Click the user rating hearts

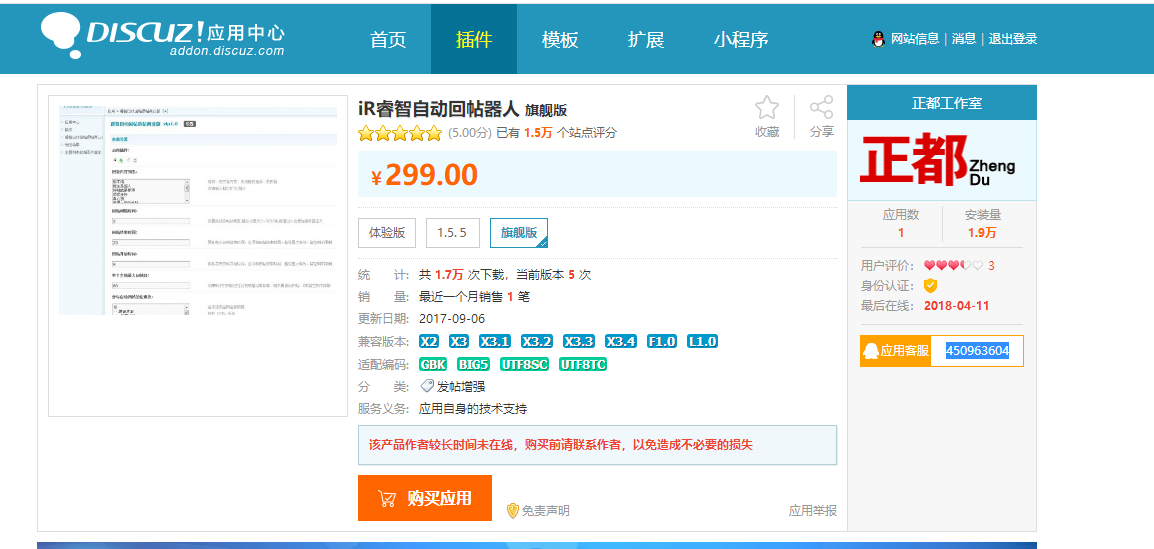coord(953,266)
